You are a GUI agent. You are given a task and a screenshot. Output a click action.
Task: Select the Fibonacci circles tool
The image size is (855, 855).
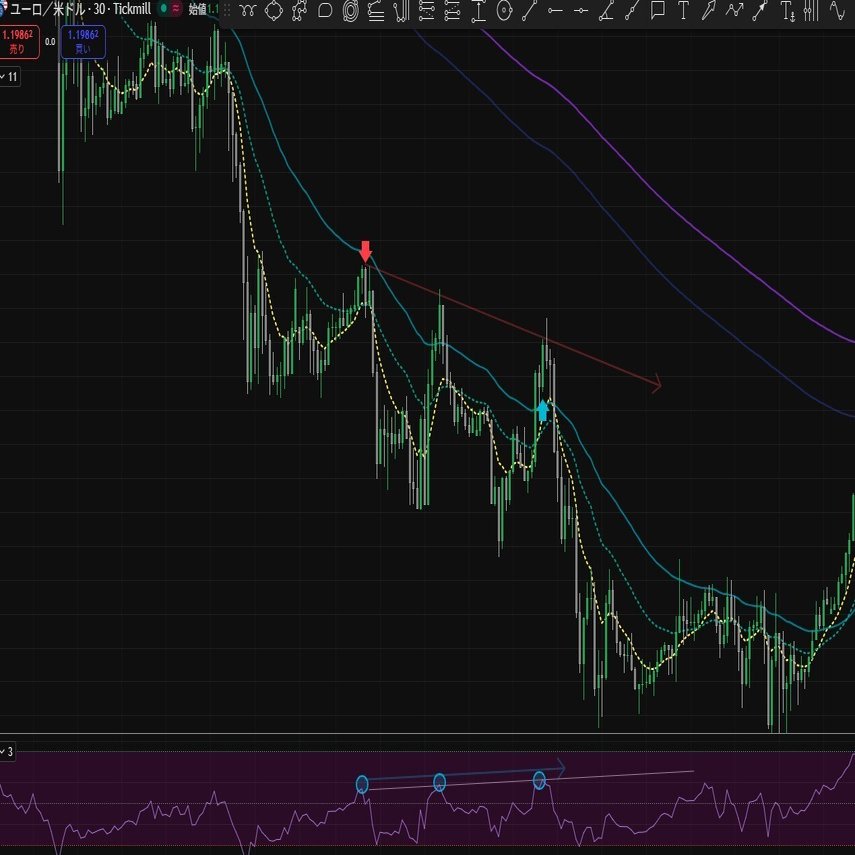(x=504, y=10)
